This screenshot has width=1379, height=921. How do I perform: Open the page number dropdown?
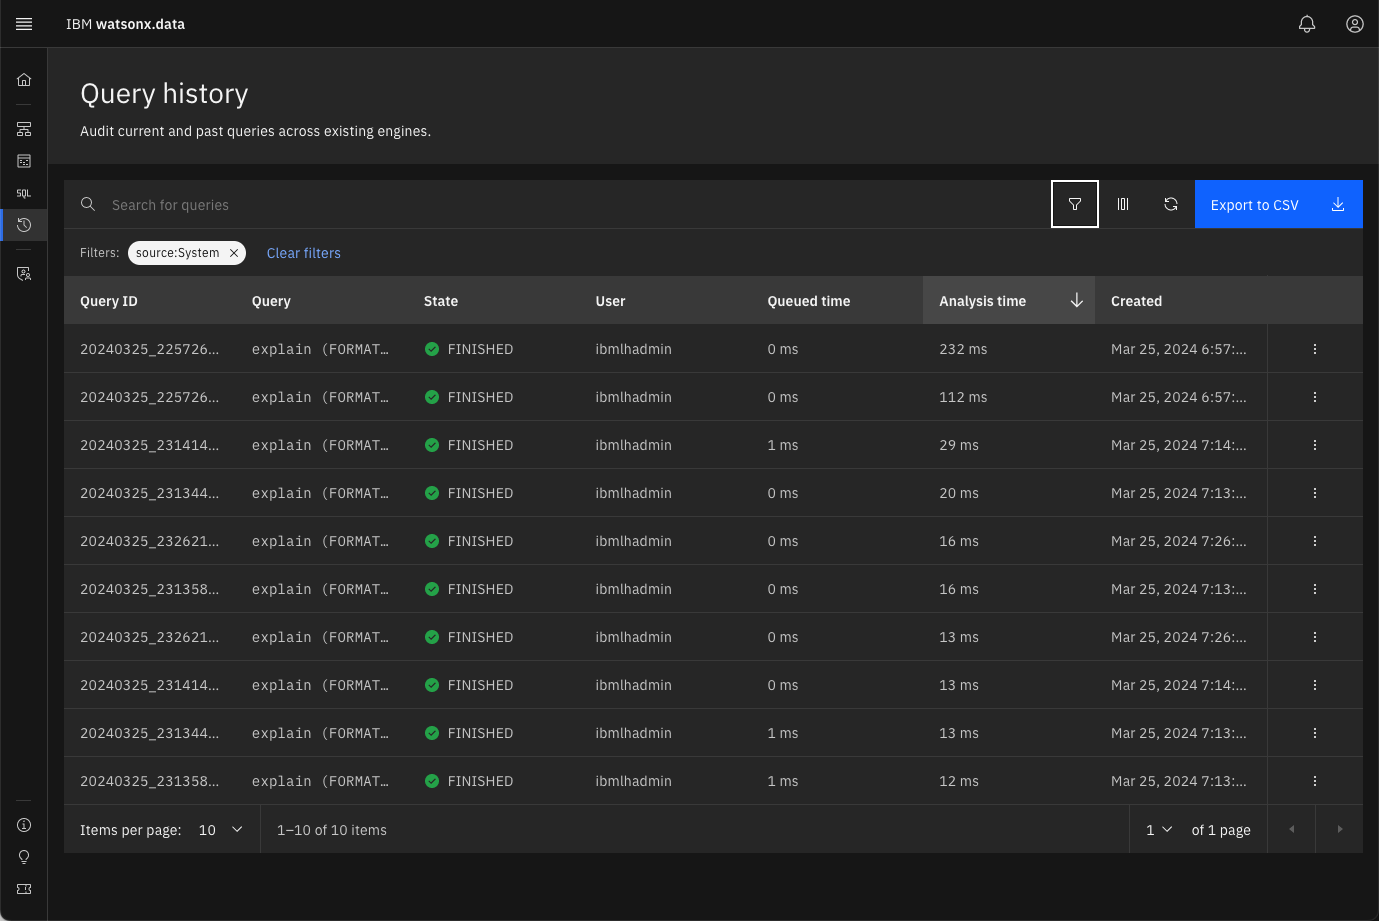[1159, 830]
